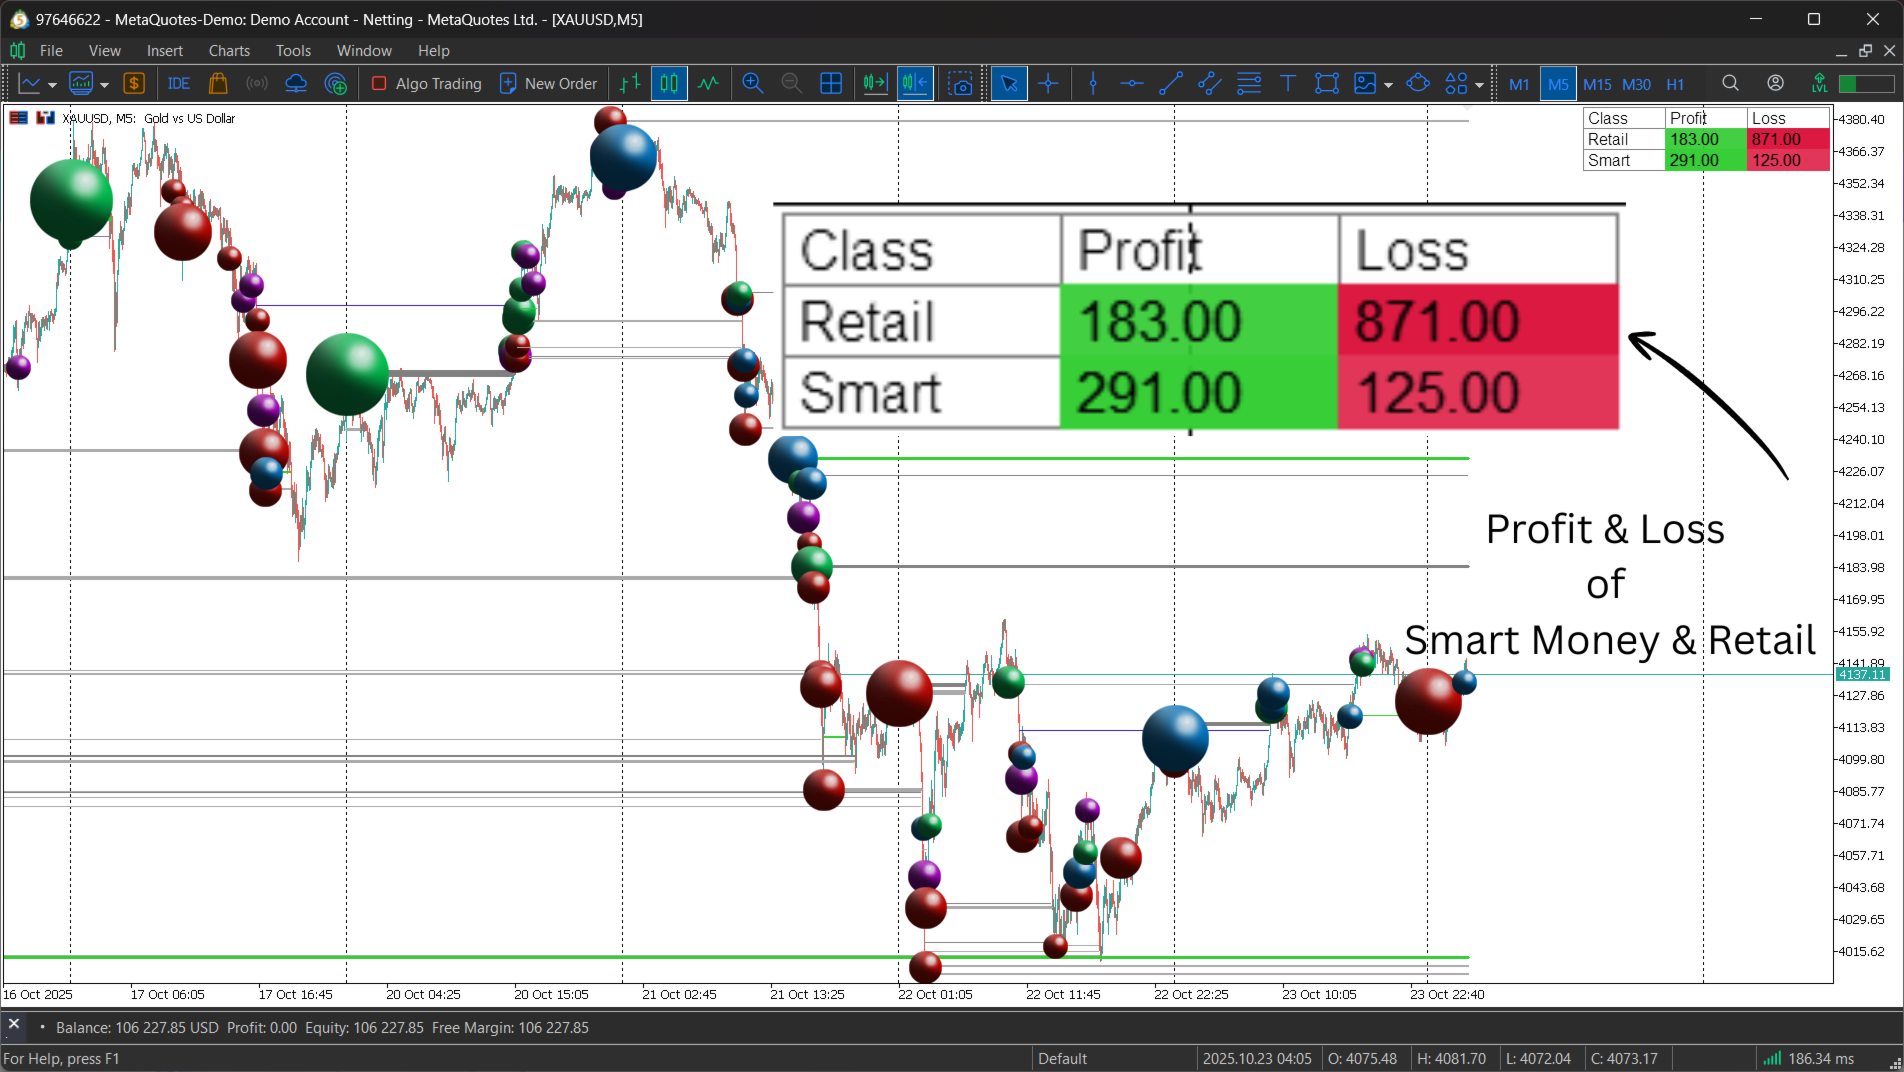Open the VPS cloud hosting icon
1904x1072 pixels.
point(296,84)
